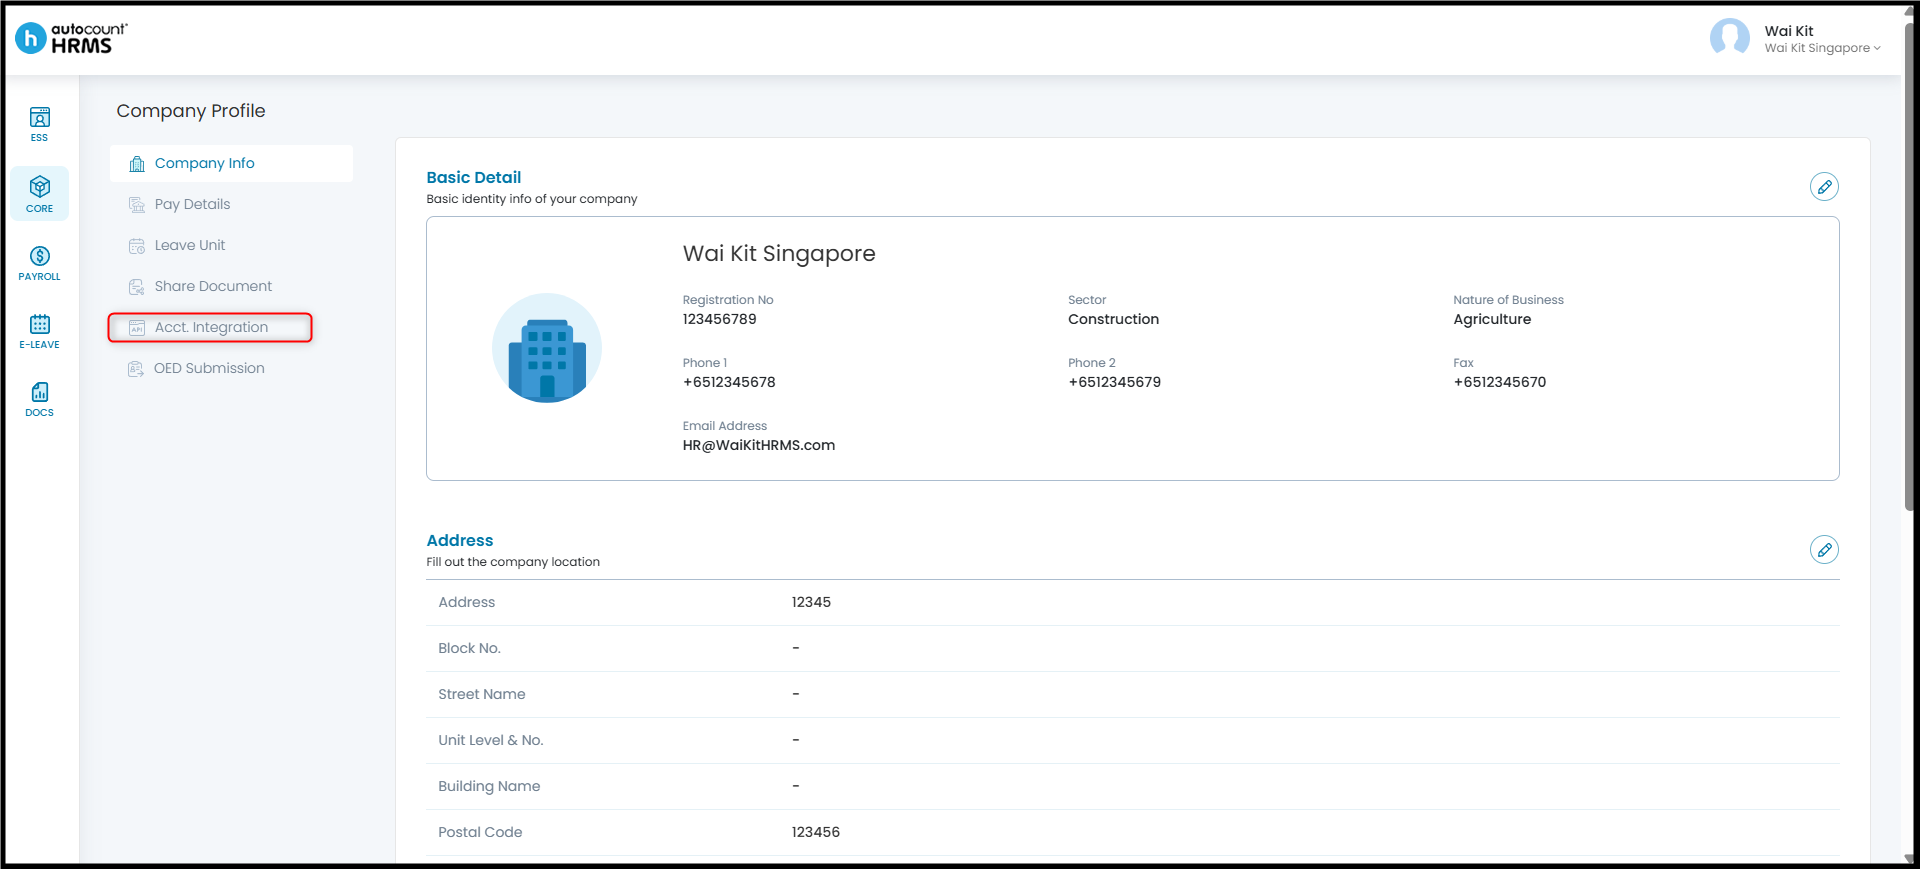Click the Wai Kit user name
The image size is (1920, 869).
pyautogui.click(x=1789, y=31)
